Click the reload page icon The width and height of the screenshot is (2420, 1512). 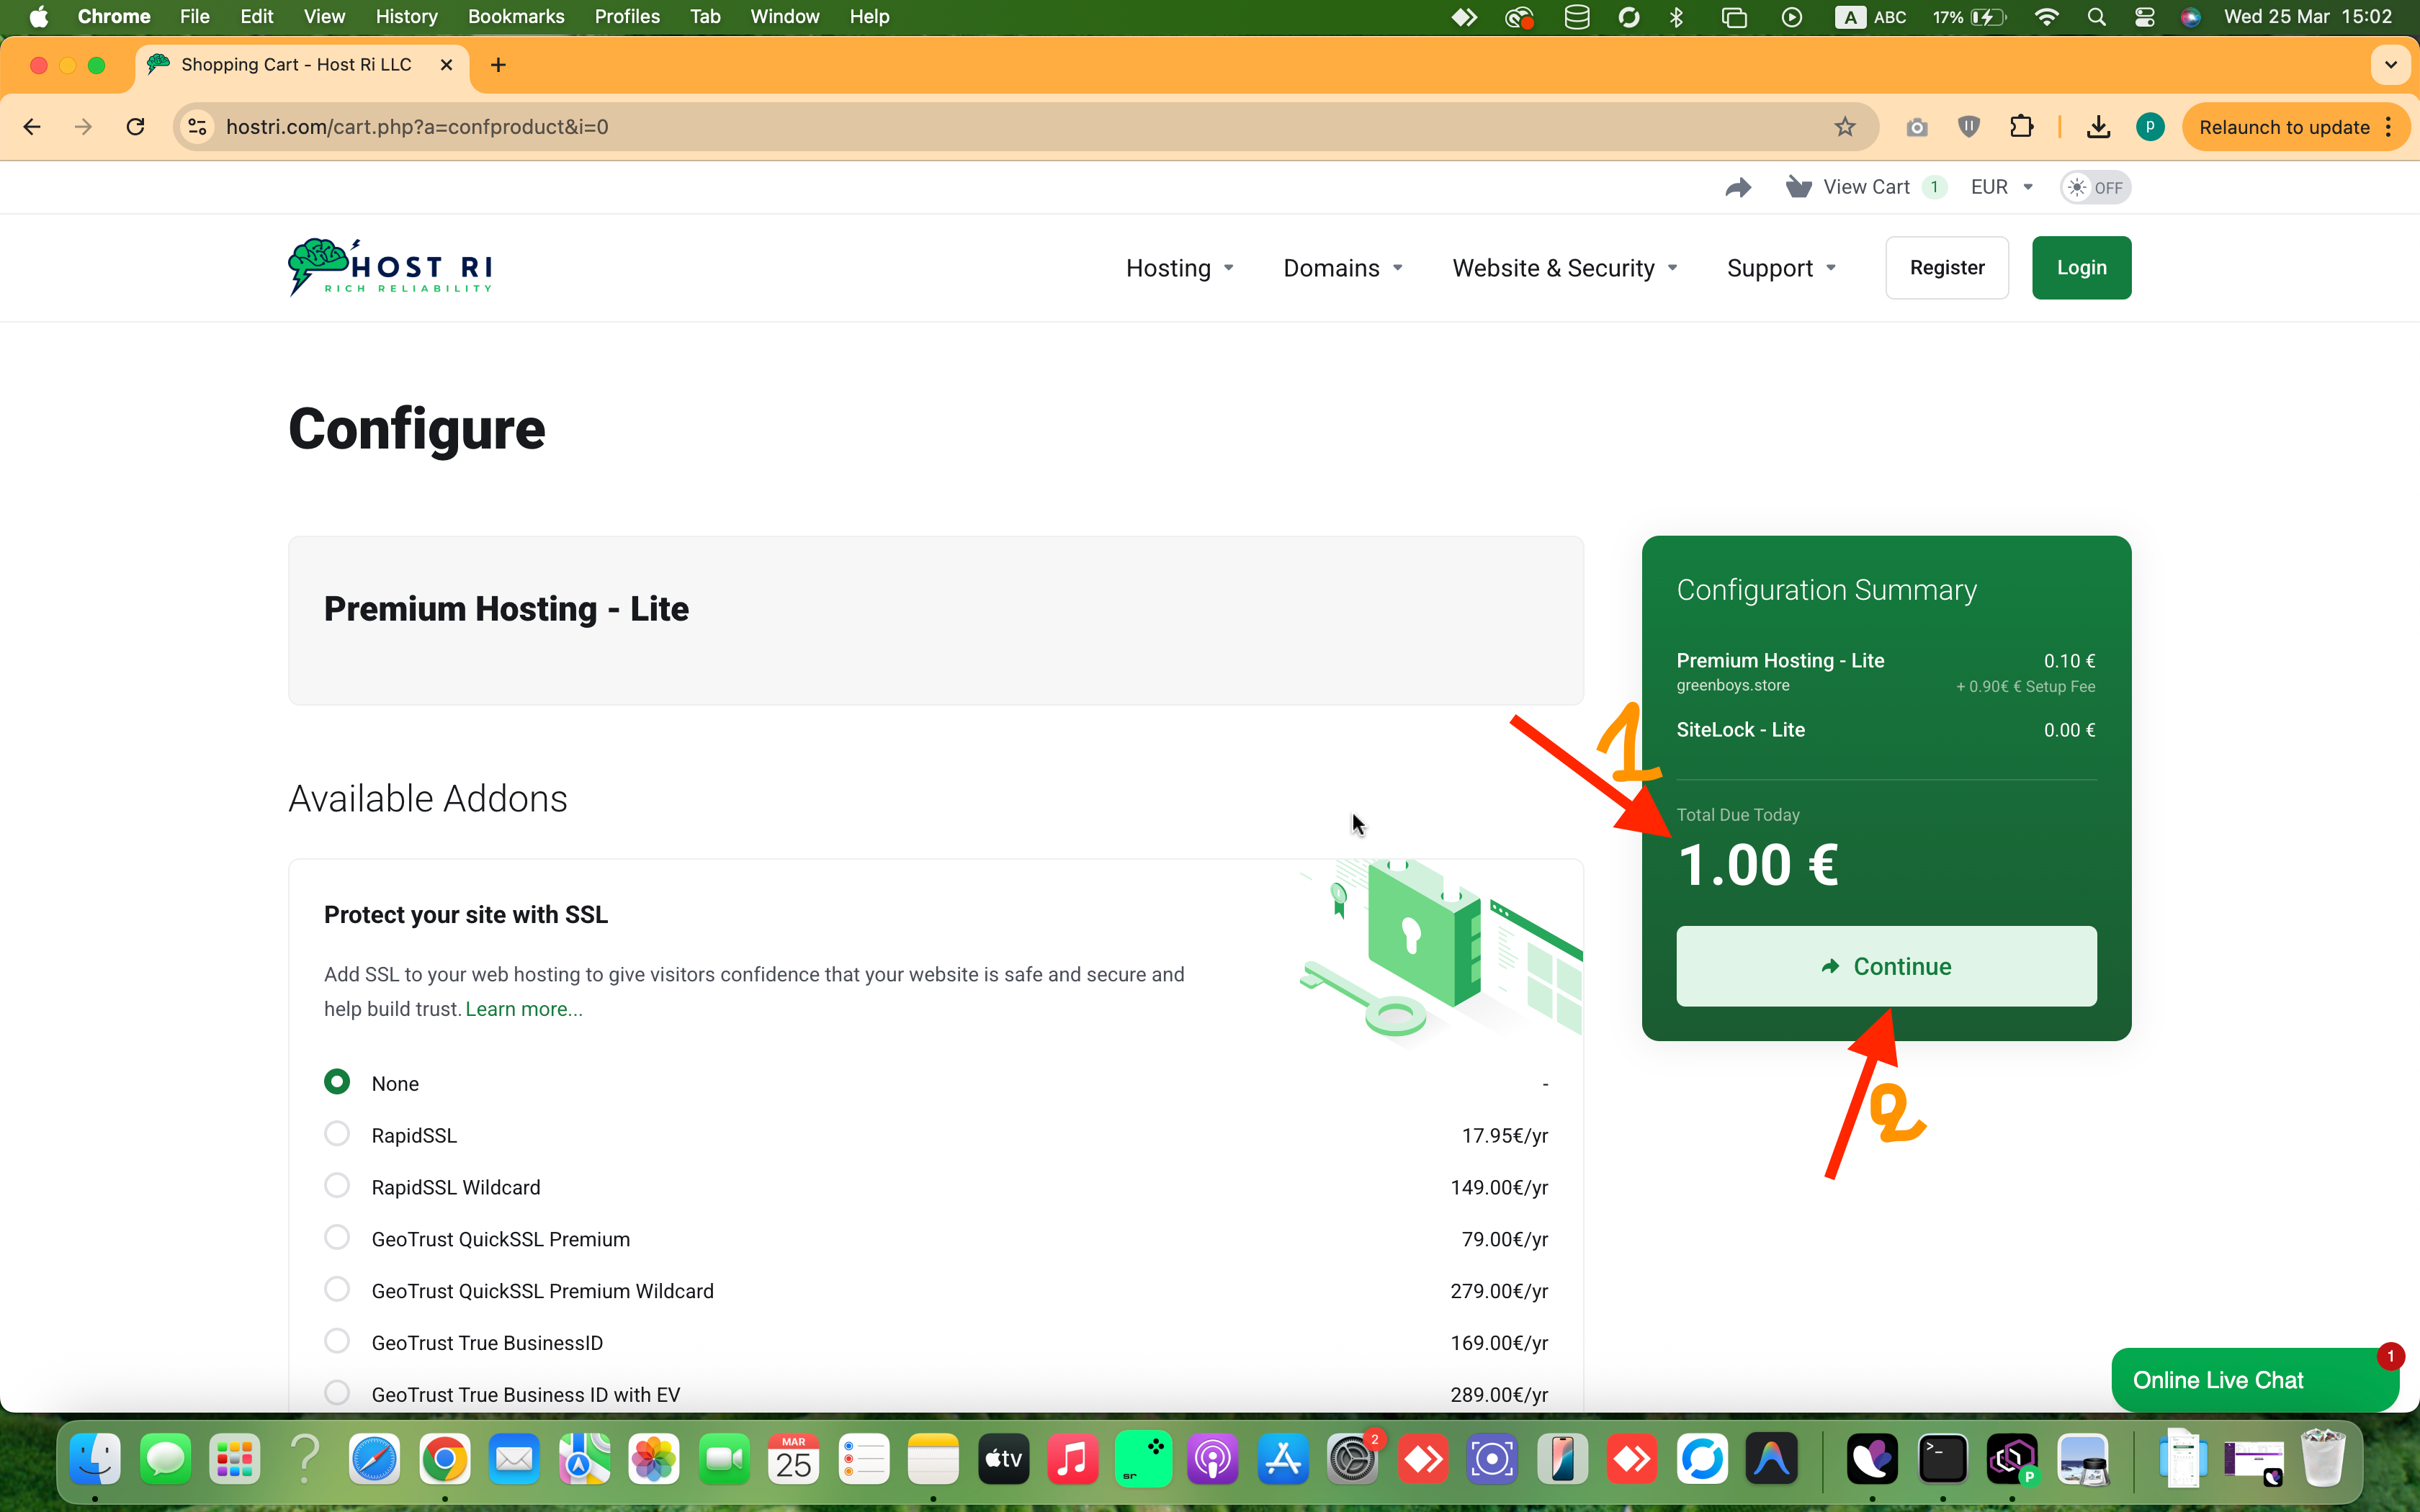click(136, 127)
